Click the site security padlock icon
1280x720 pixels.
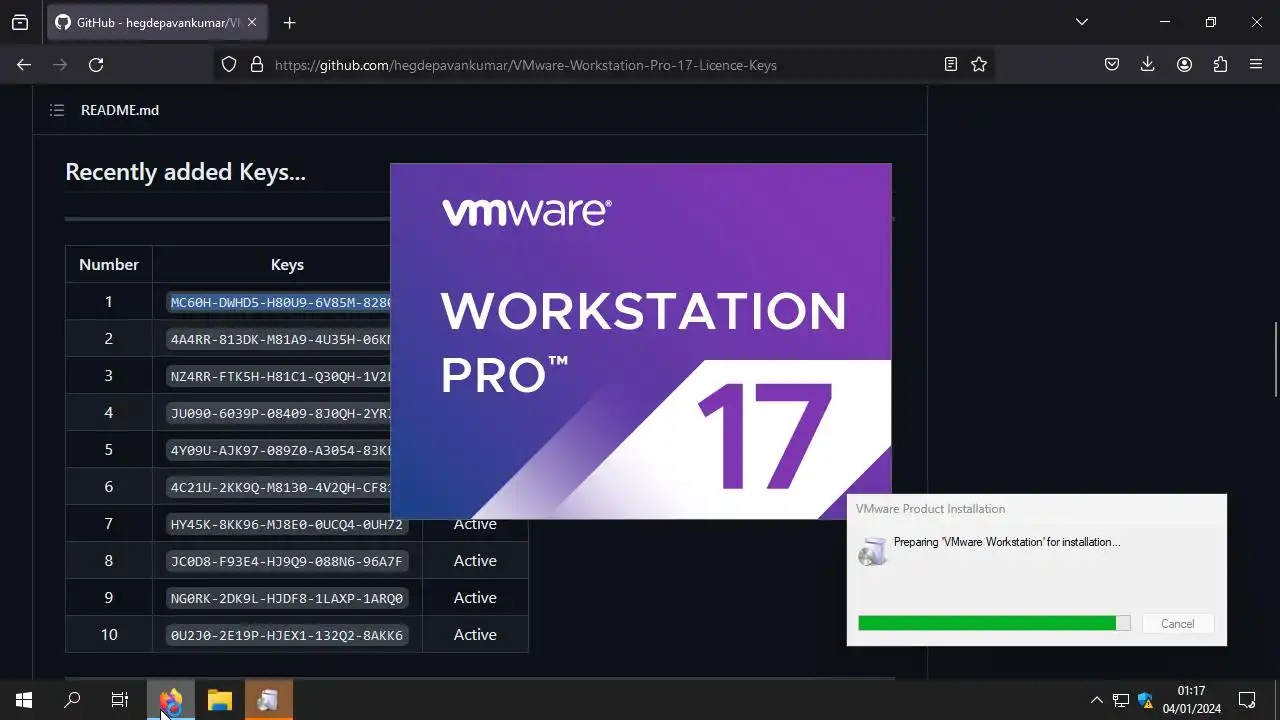coord(257,64)
